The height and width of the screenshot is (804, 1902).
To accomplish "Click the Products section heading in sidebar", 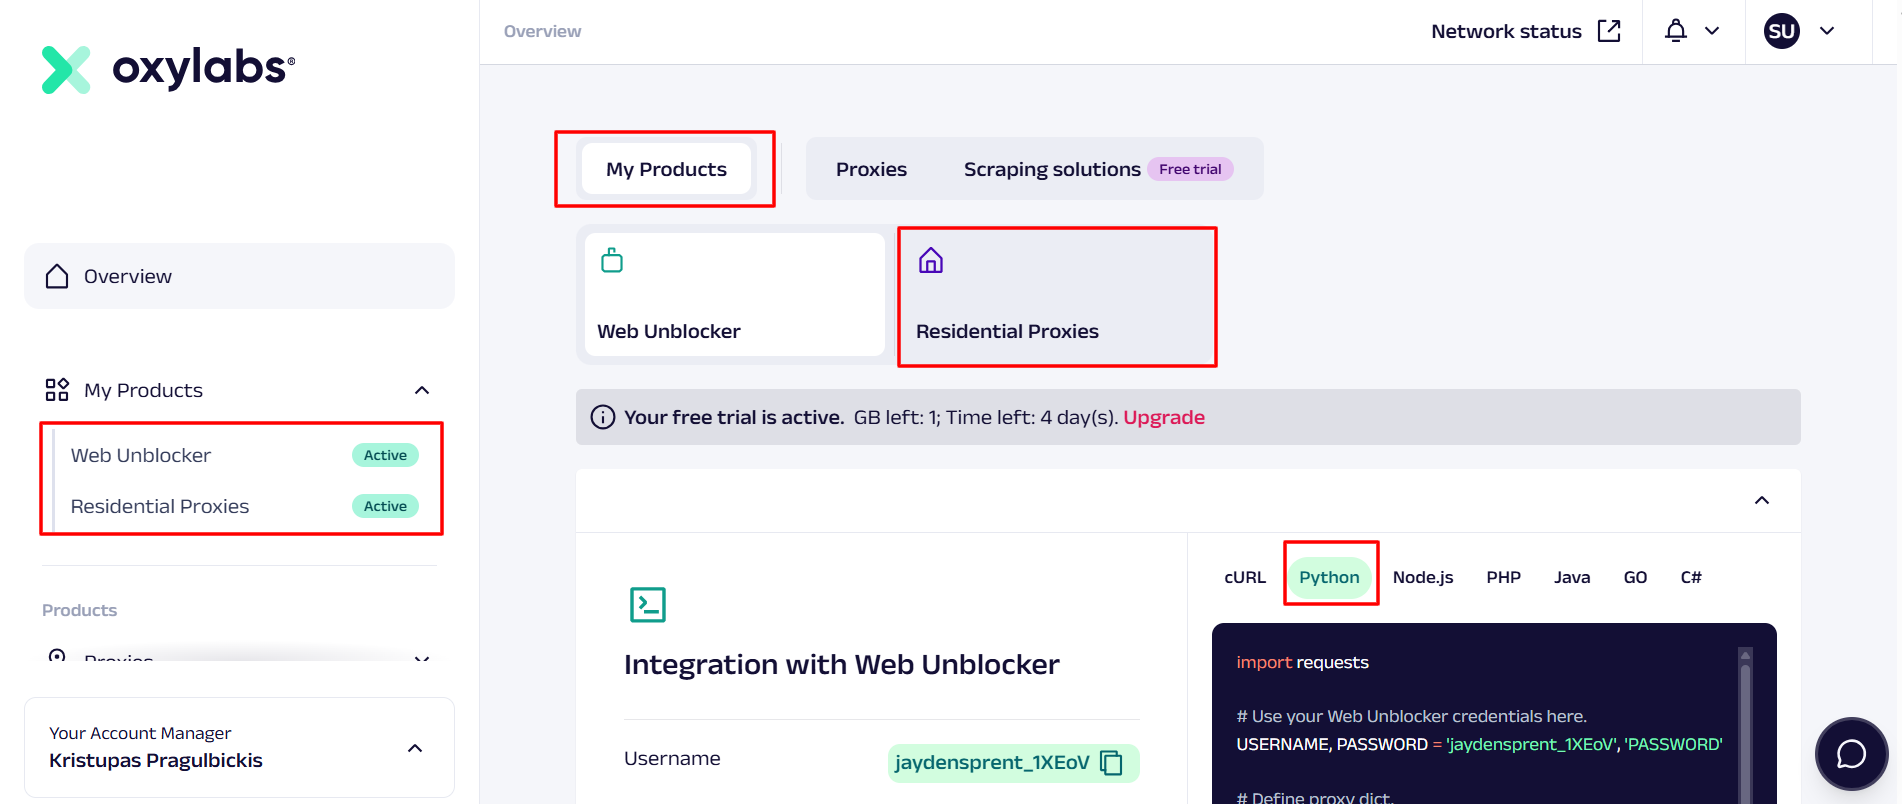I will point(79,610).
